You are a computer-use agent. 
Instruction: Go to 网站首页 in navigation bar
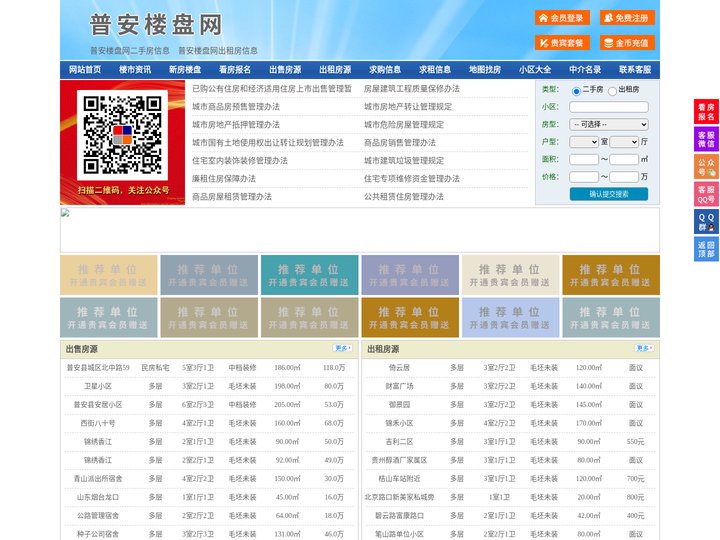[x=85, y=70]
